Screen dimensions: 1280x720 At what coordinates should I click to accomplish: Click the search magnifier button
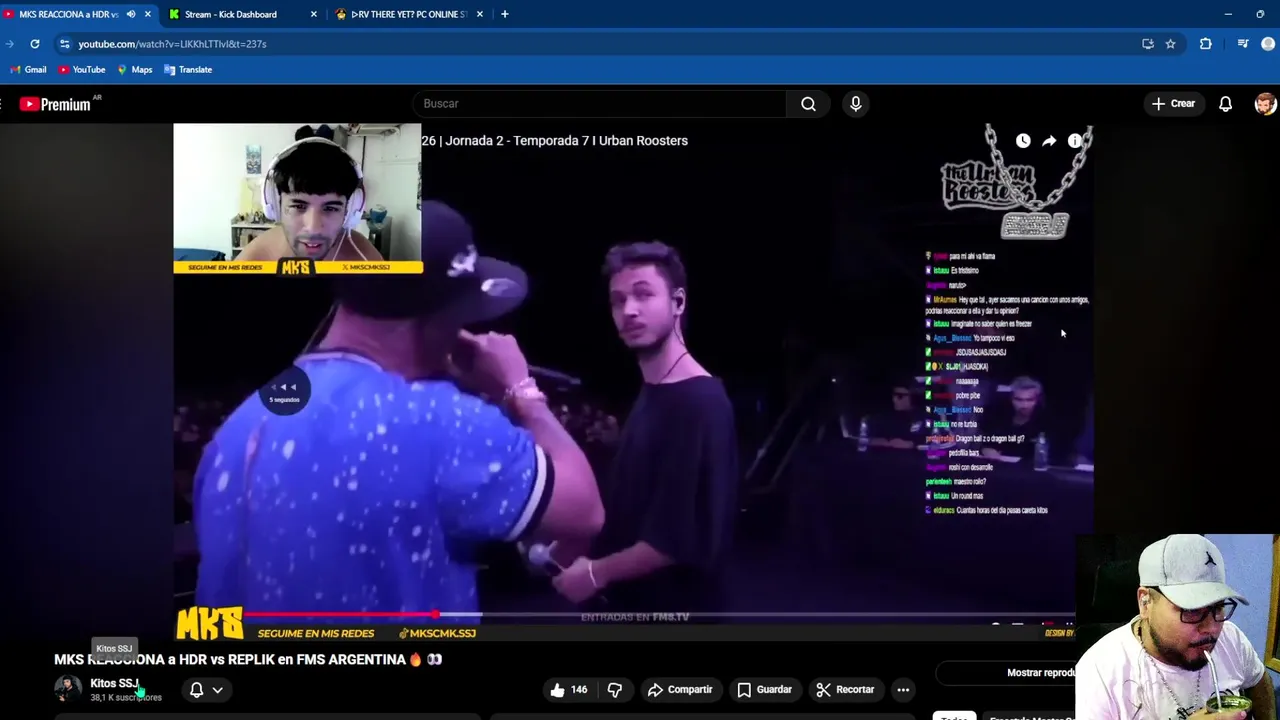point(808,104)
